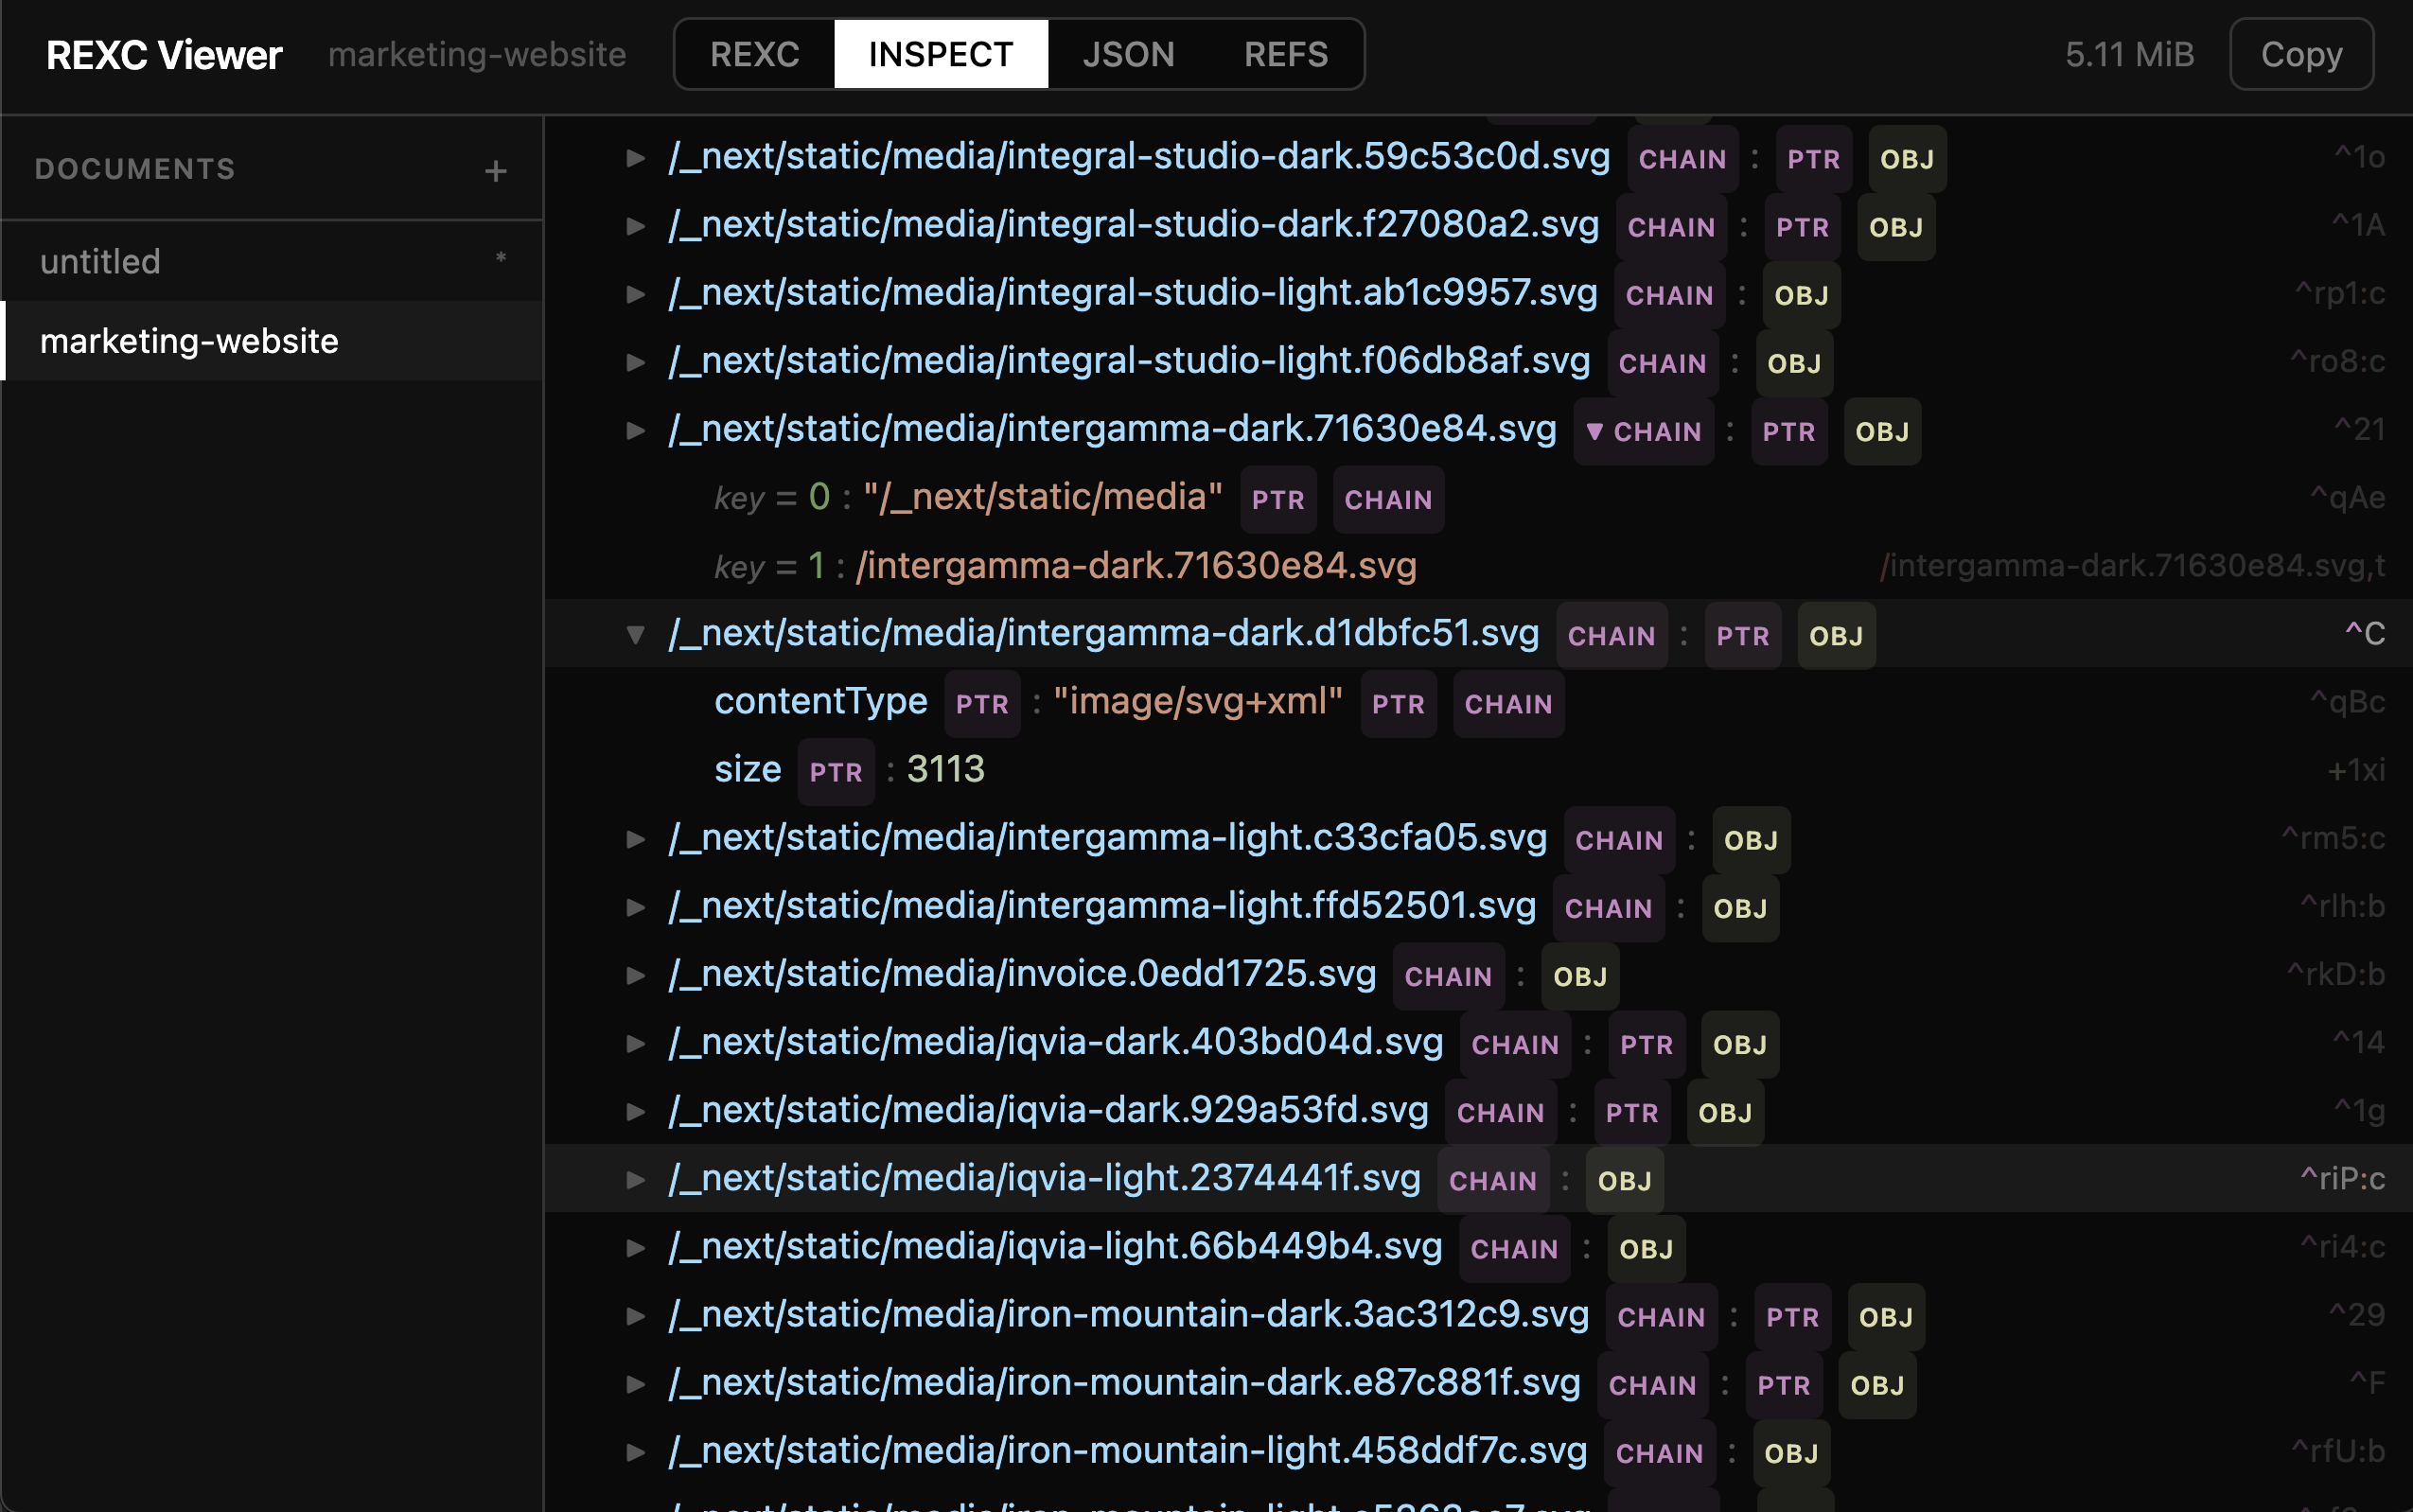The image size is (2413, 1512).
Task: Expand the intergamma-light.c33cfa05.svg entry
Action: tap(635, 839)
